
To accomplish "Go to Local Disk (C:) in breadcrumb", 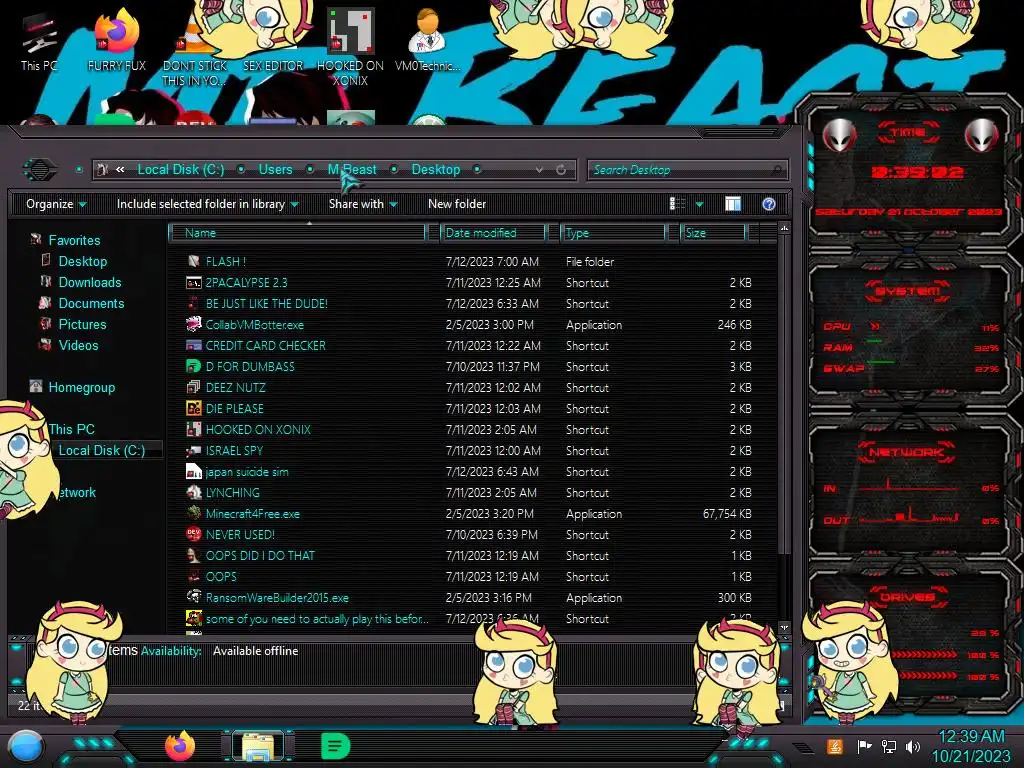I will [180, 170].
